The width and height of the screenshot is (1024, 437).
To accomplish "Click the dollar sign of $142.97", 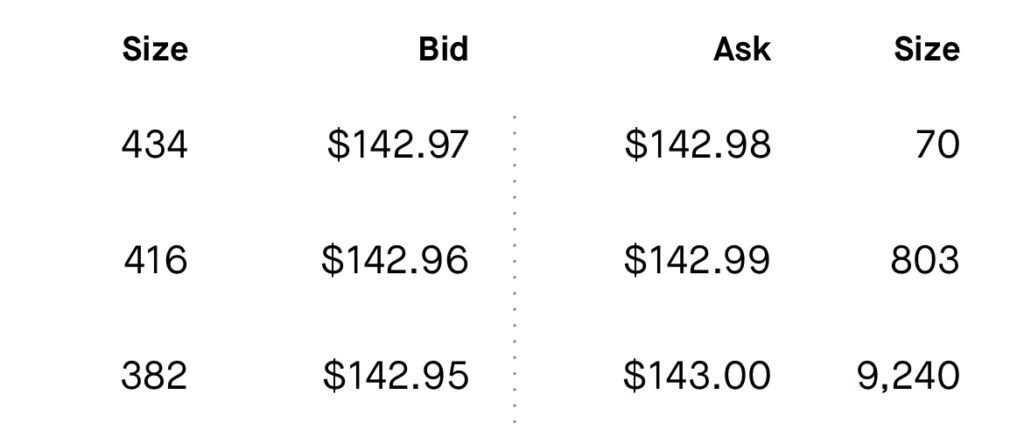I will point(338,144).
